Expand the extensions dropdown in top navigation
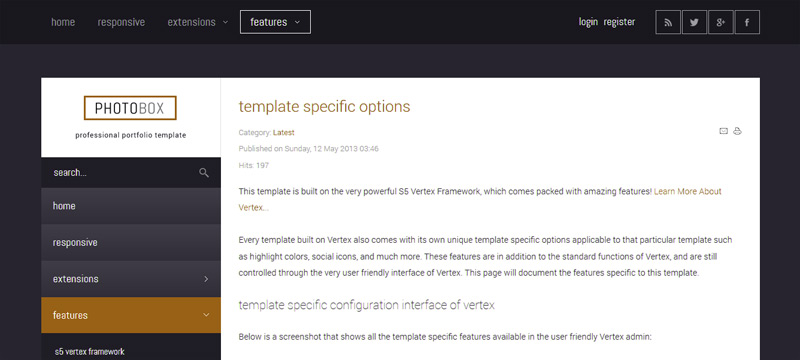The width and height of the screenshot is (800, 360). [197, 22]
